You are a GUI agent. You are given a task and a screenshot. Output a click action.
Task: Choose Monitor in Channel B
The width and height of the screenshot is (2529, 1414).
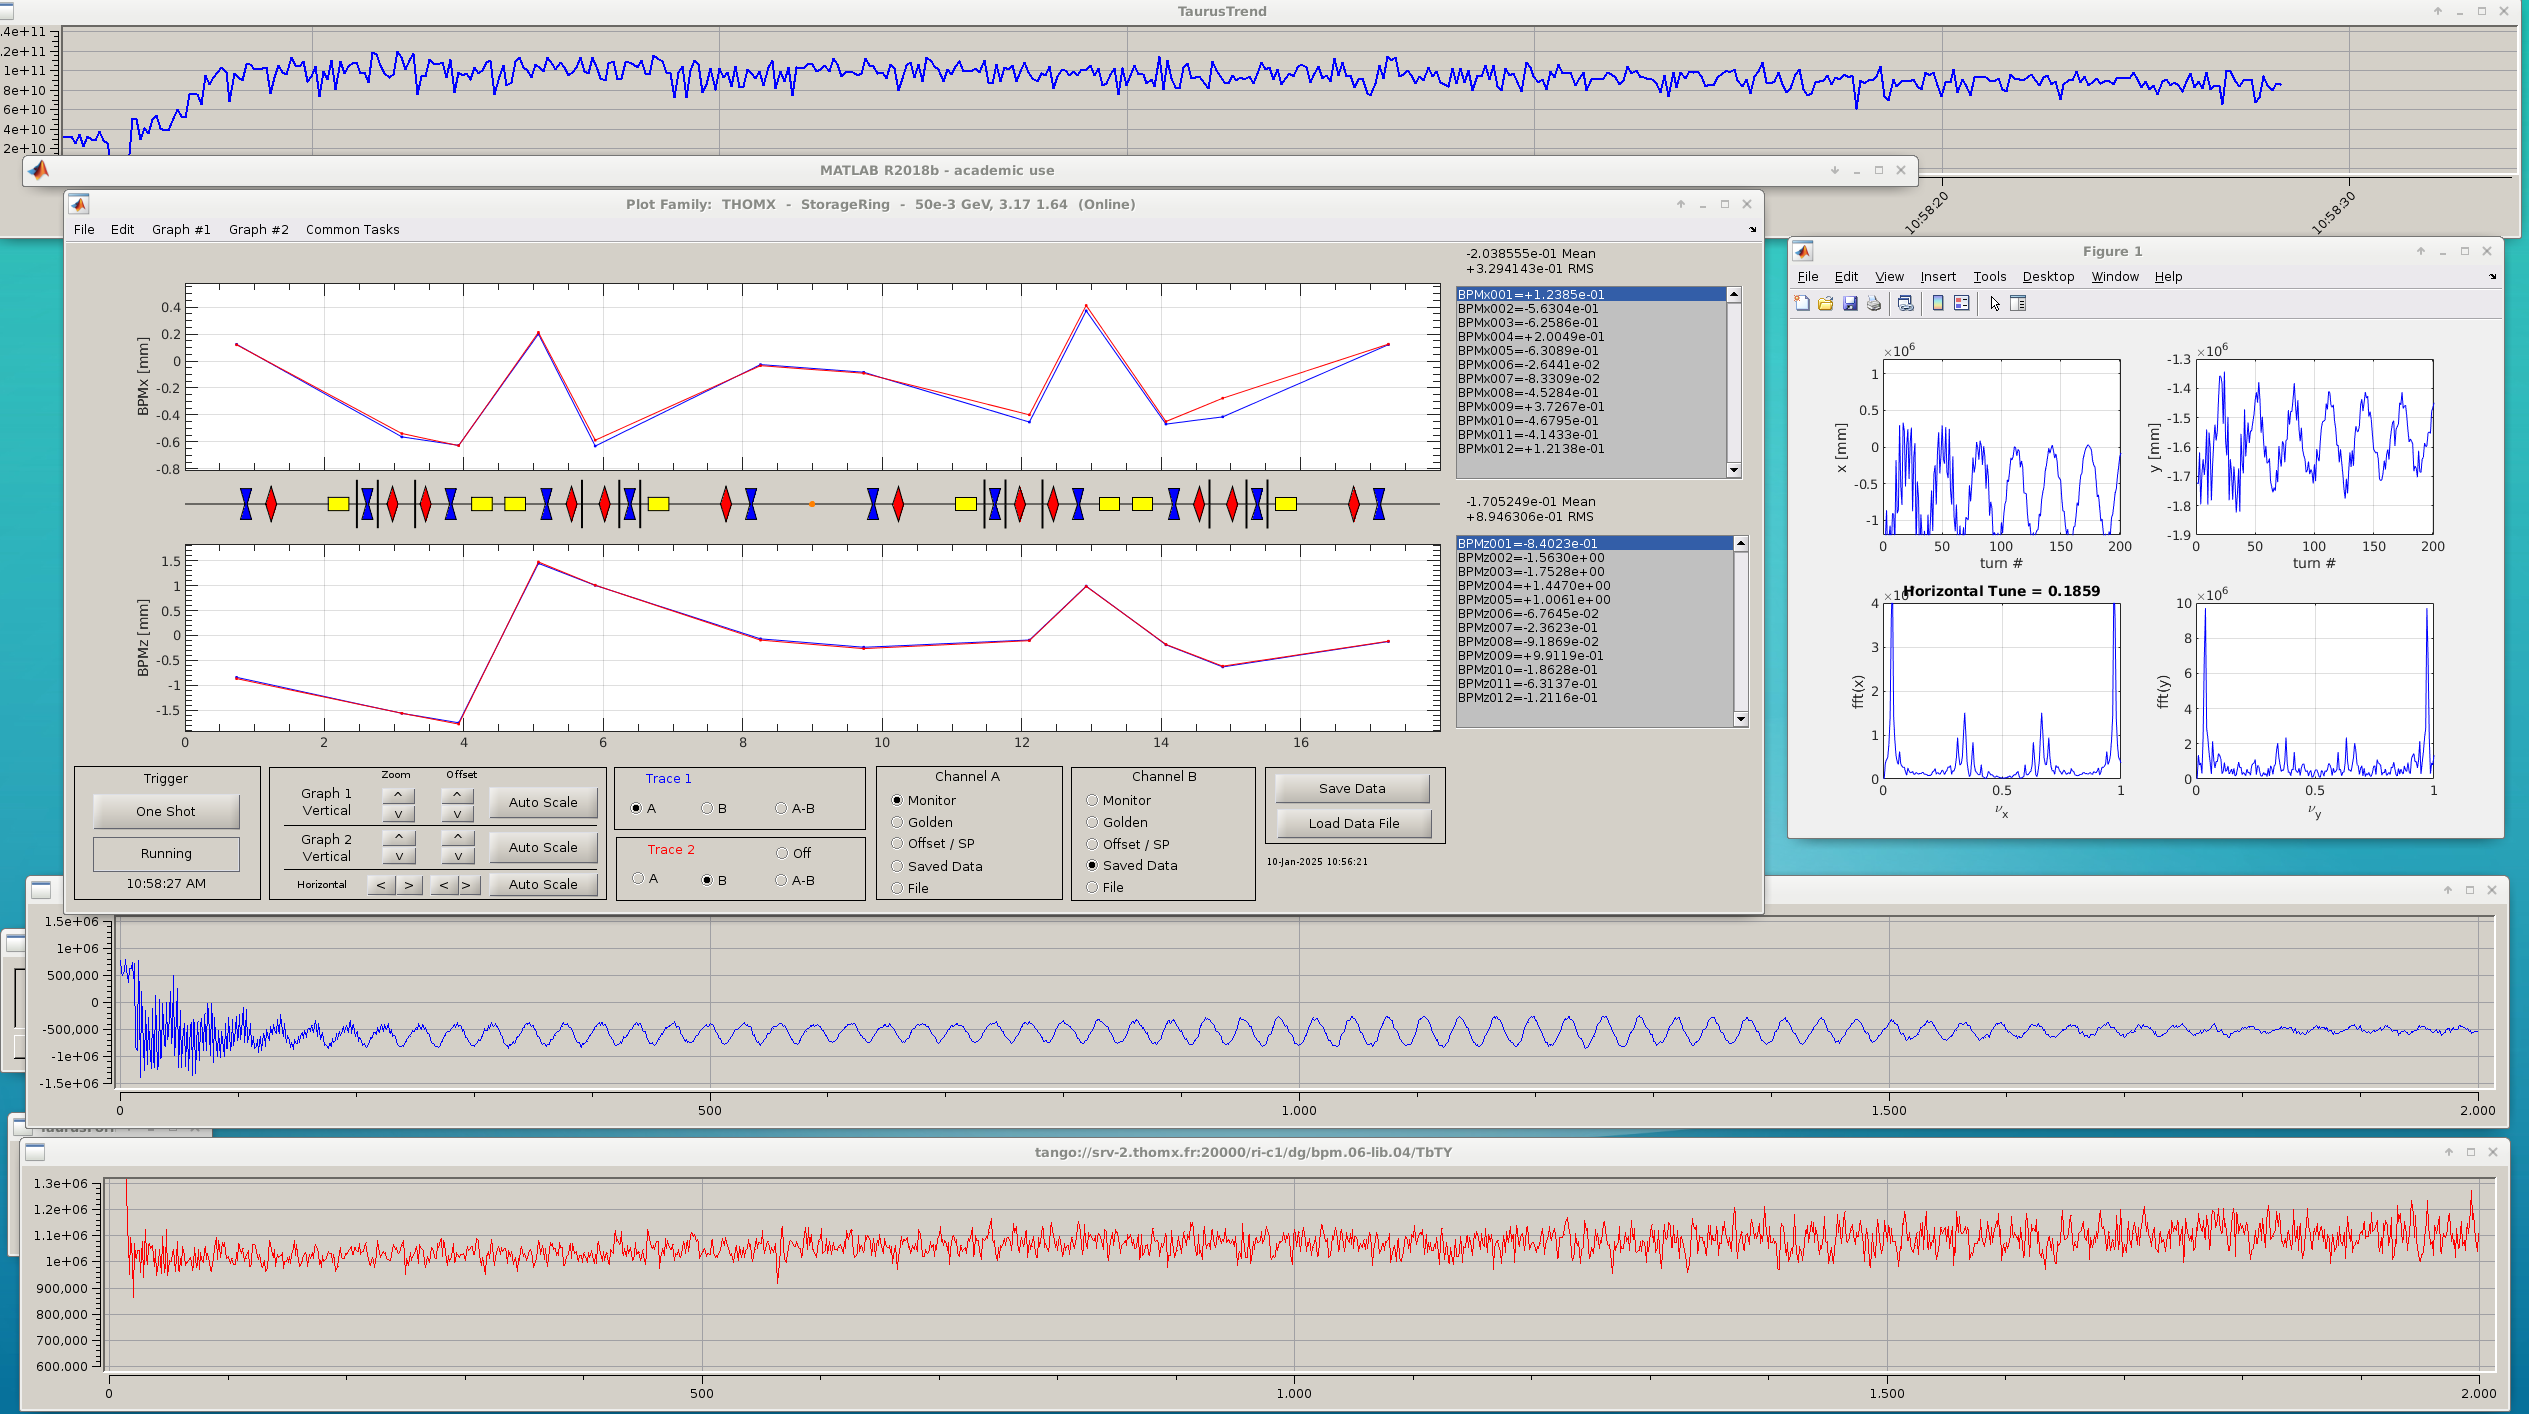coord(1092,800)
